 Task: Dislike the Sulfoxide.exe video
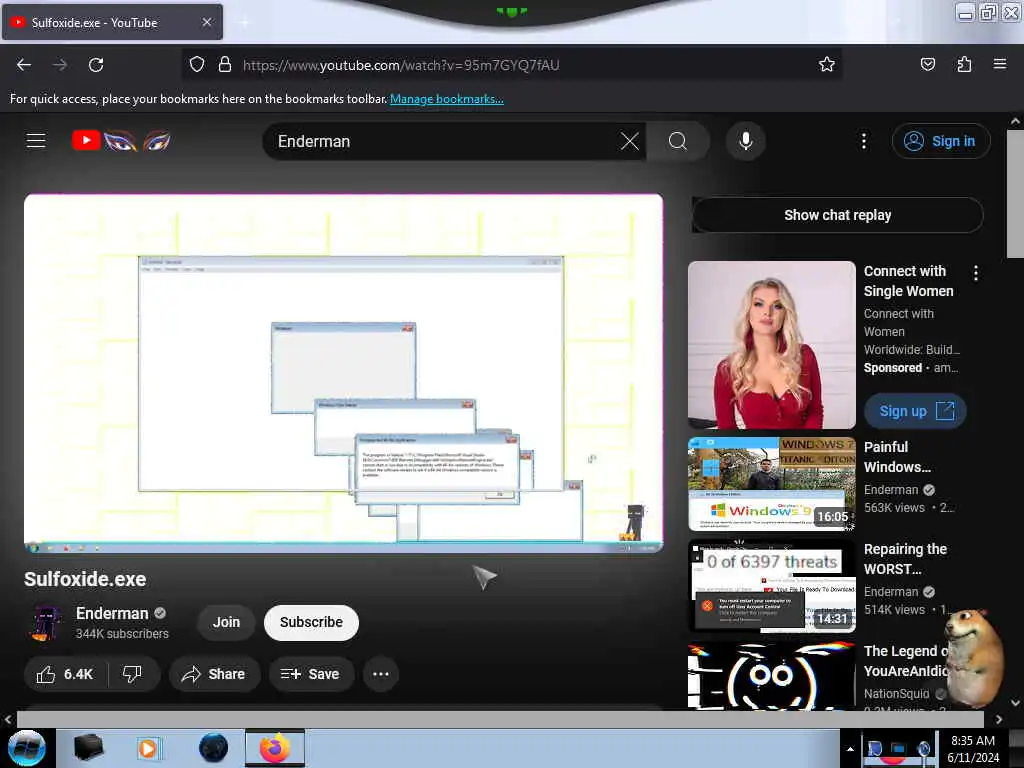click(x=133, y=674)
